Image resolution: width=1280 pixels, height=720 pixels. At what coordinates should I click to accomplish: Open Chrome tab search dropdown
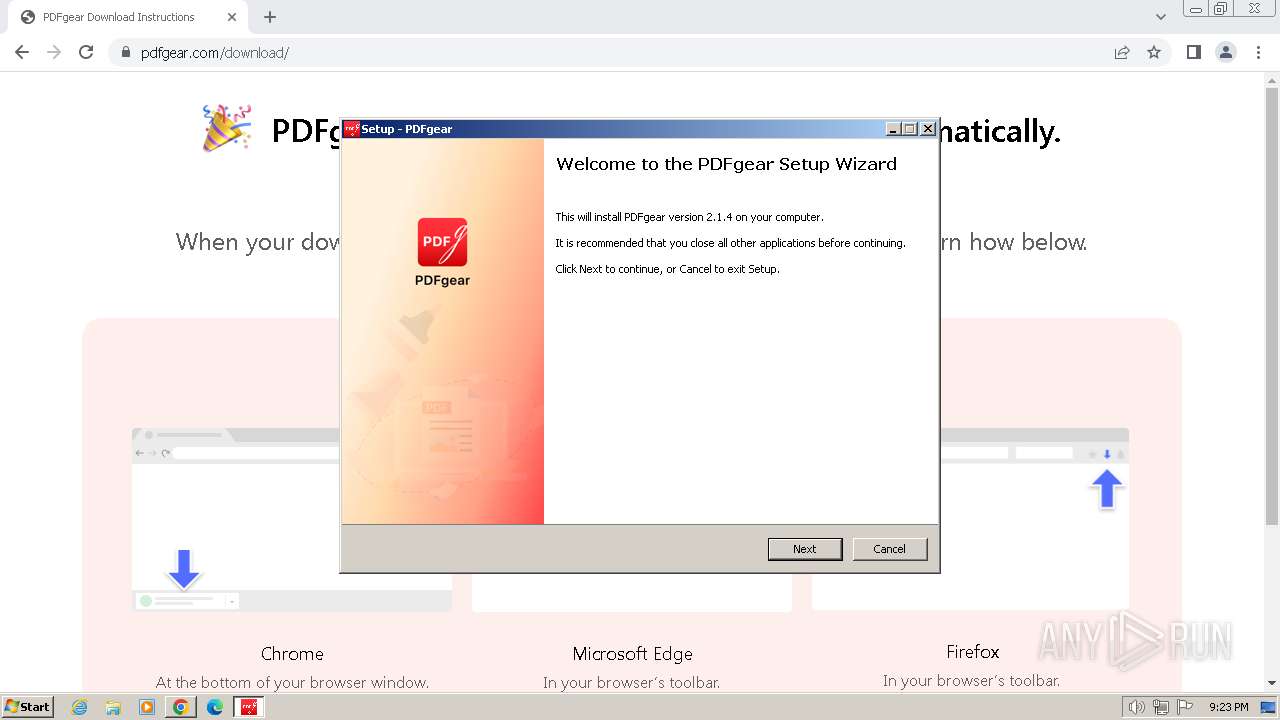click(1161, 17)
